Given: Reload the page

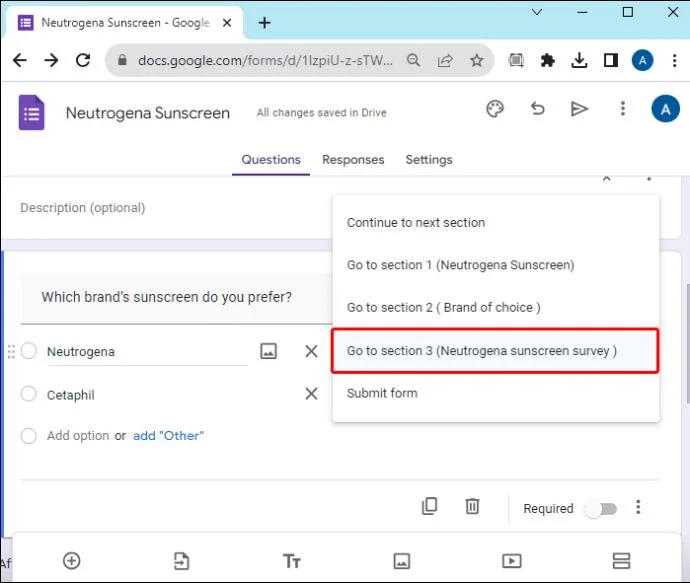Looking at the screenshot, I should pyautogui.click(x=83, y=60).
